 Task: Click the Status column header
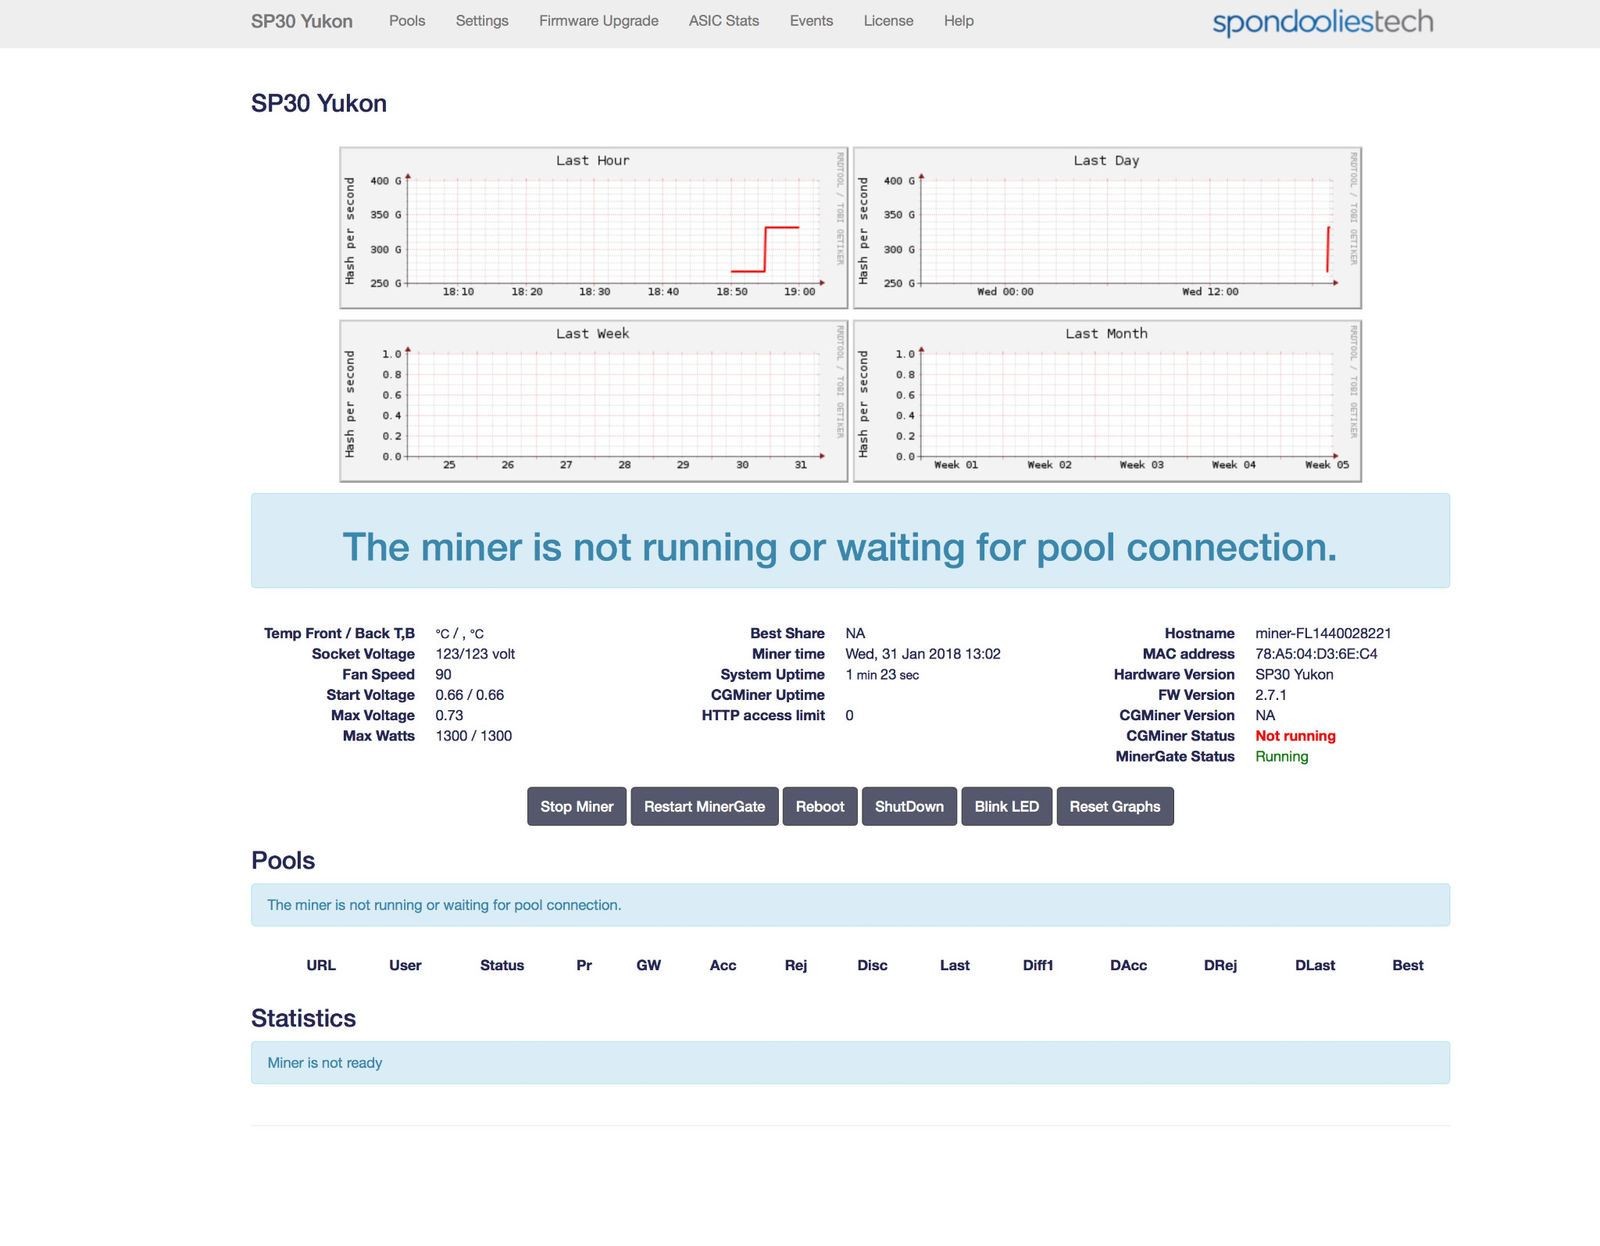(x=502, y=965)
